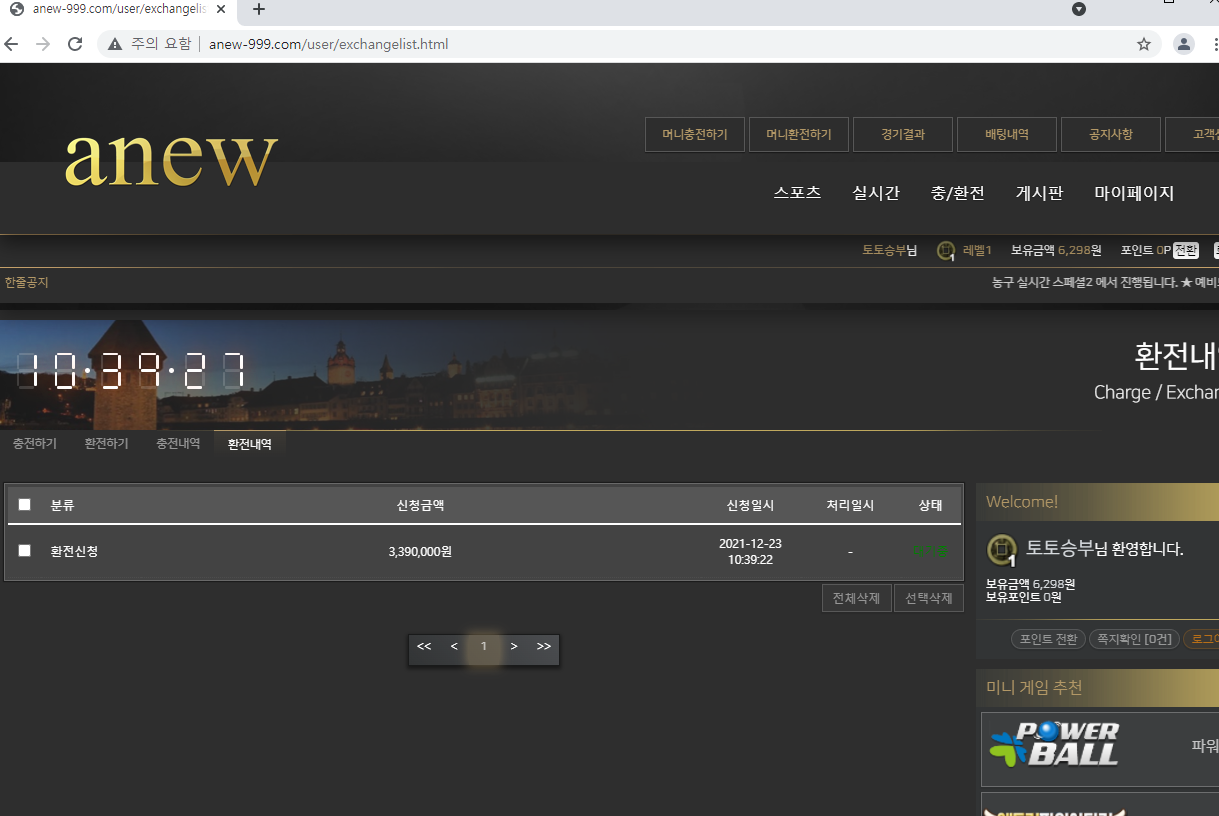Screen dimensions: 1219x816
Task: Go to next page with > button
Action: 514,647
